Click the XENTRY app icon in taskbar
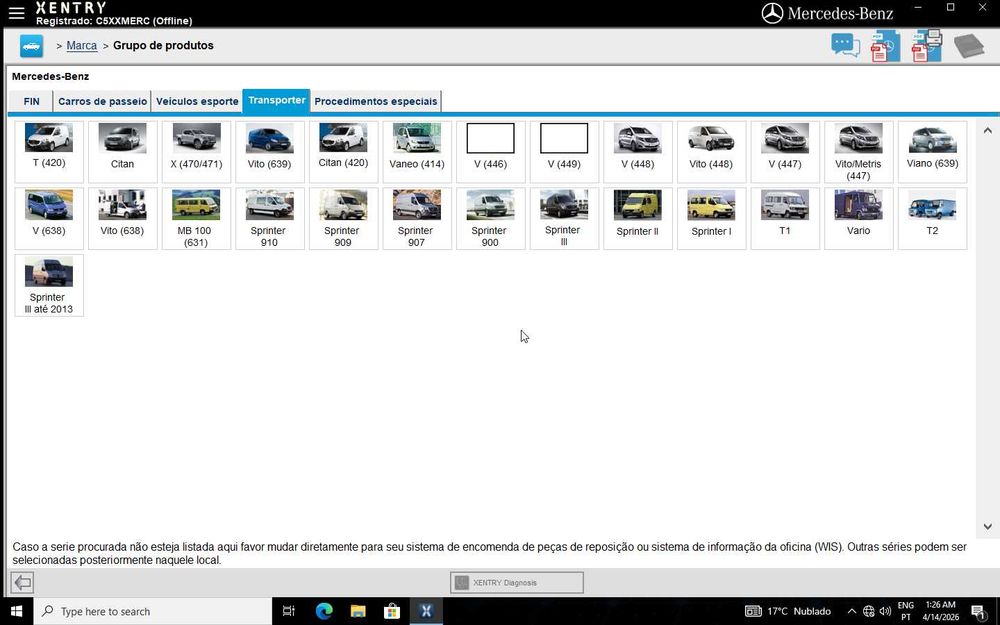1000x625 pixels. pyautogui.click(x=426, y=611)
